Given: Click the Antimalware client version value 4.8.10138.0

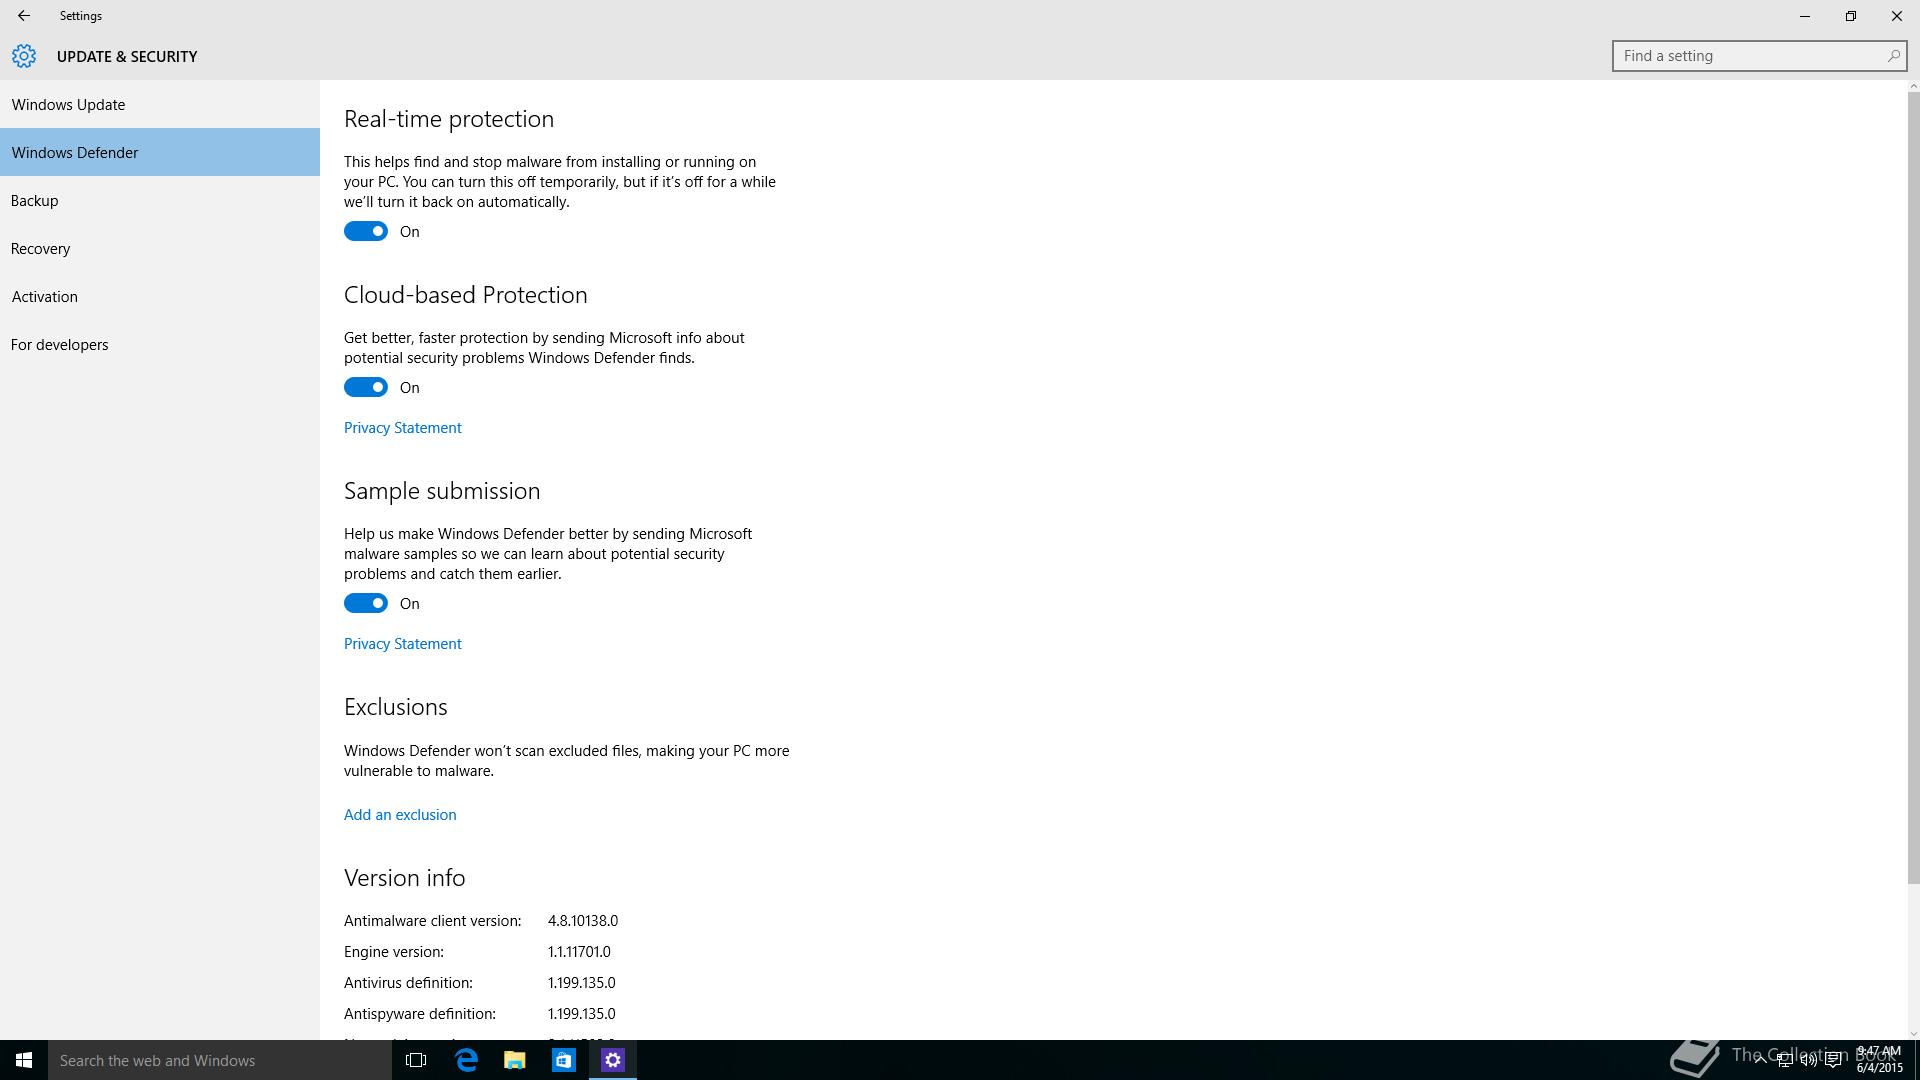Looking at the screenshot, I should 583,921.
